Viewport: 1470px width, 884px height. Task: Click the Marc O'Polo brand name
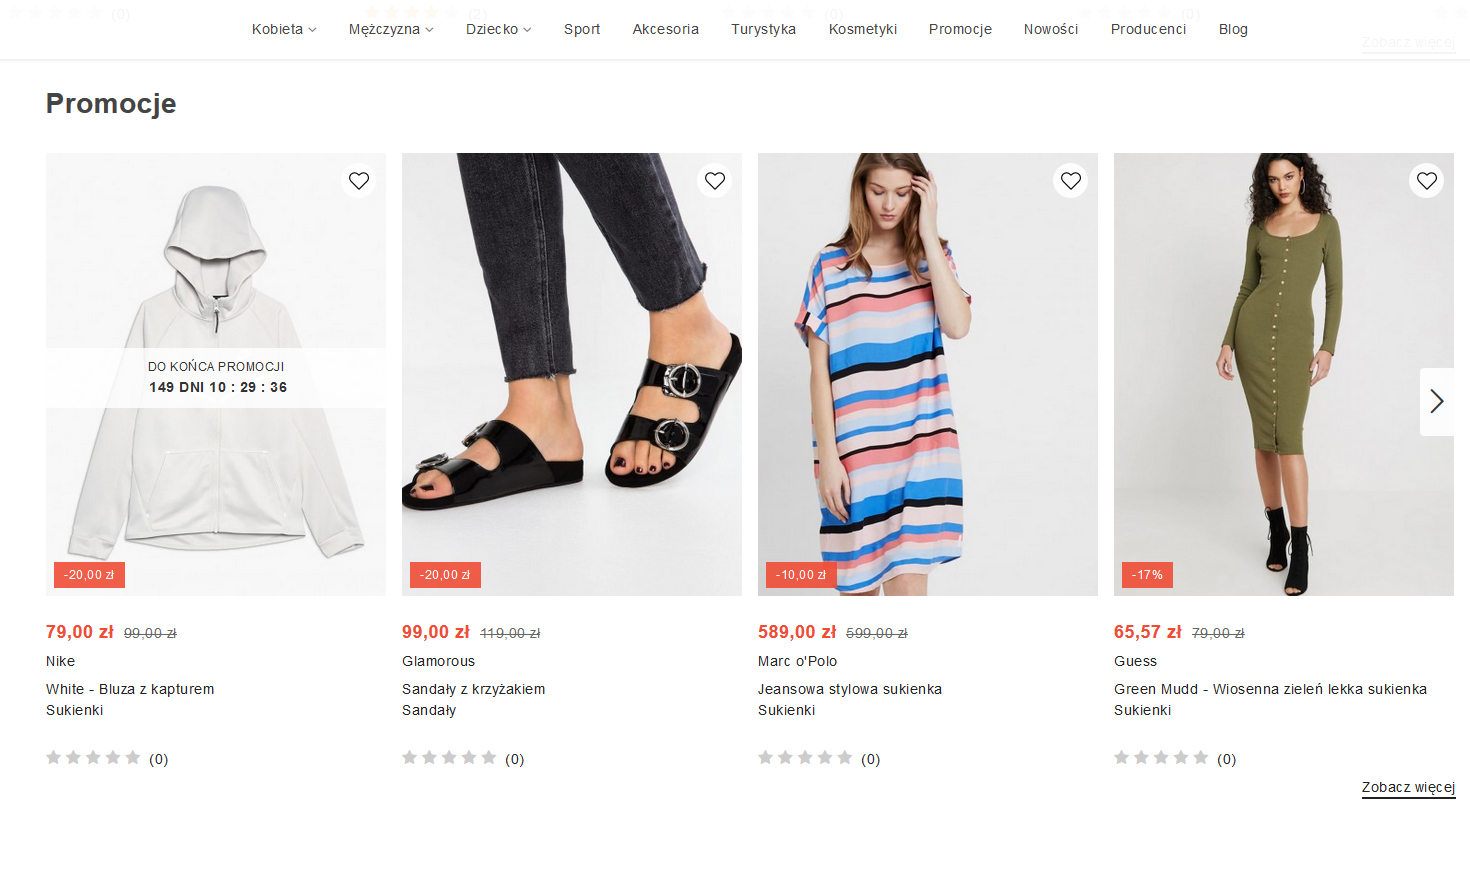tap(797, 661)
